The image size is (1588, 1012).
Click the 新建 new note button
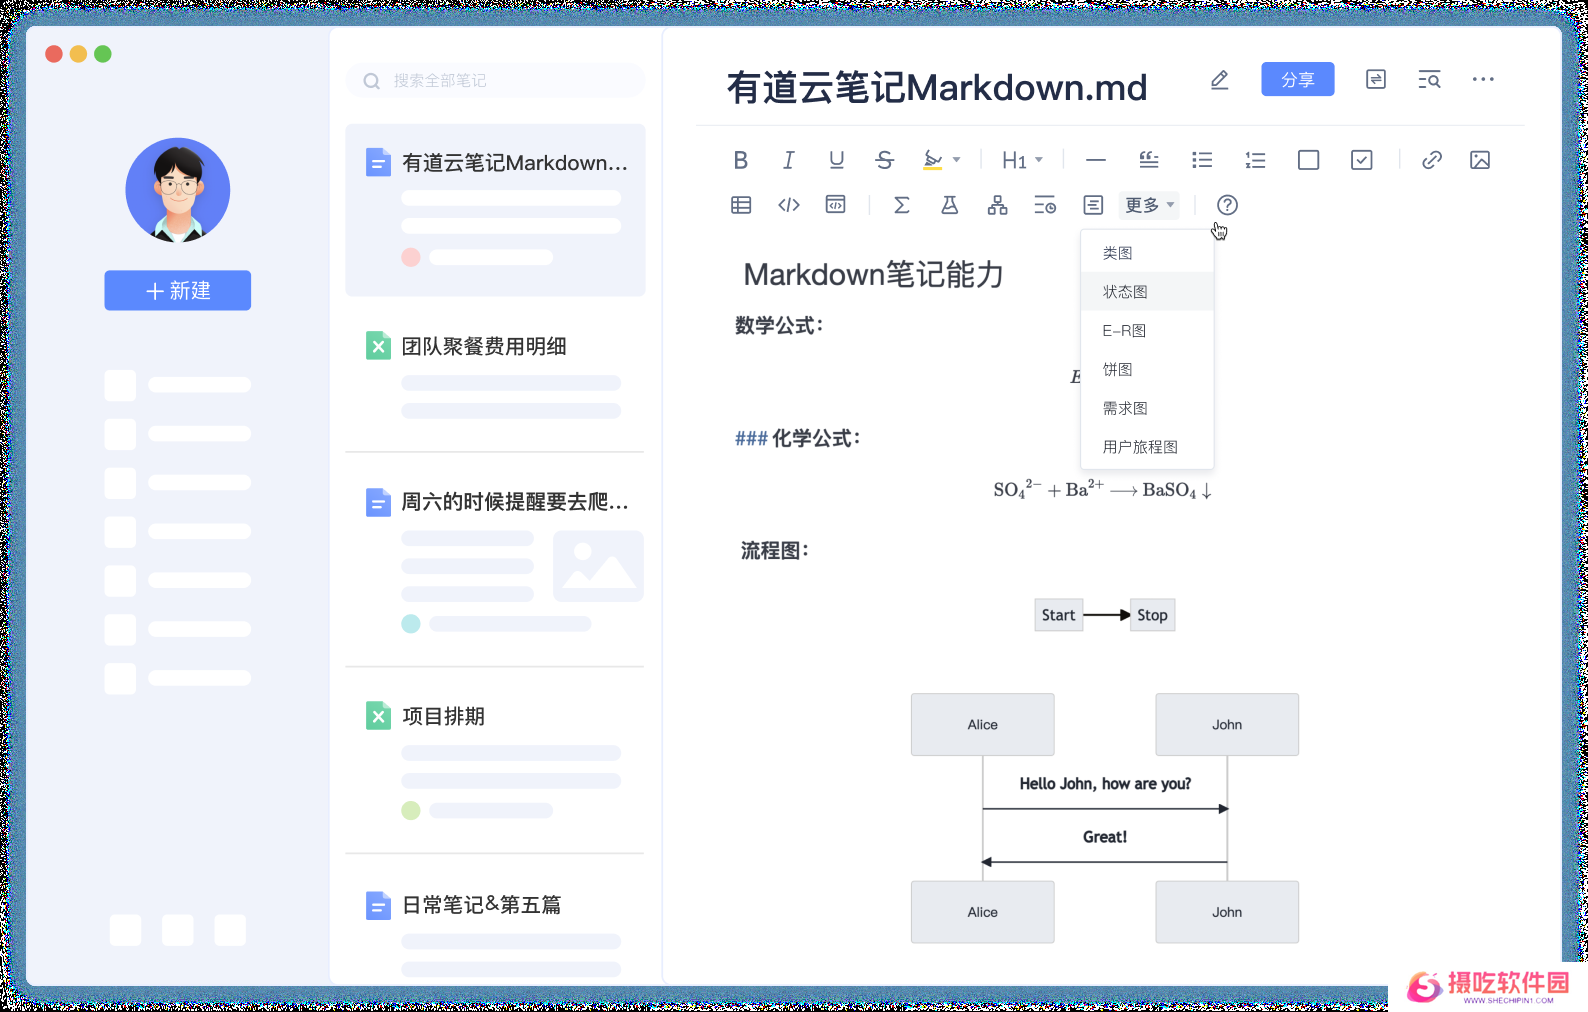pos(178,291)
